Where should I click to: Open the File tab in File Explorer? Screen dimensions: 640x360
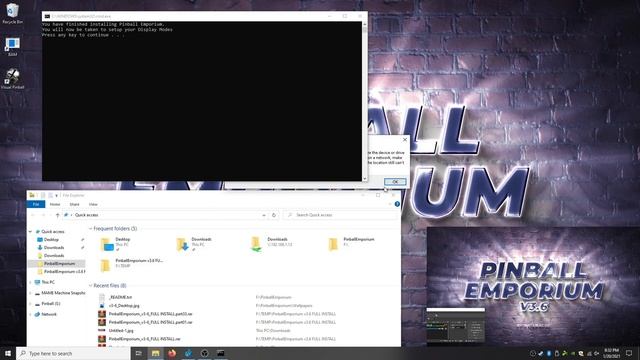point(36,204)
